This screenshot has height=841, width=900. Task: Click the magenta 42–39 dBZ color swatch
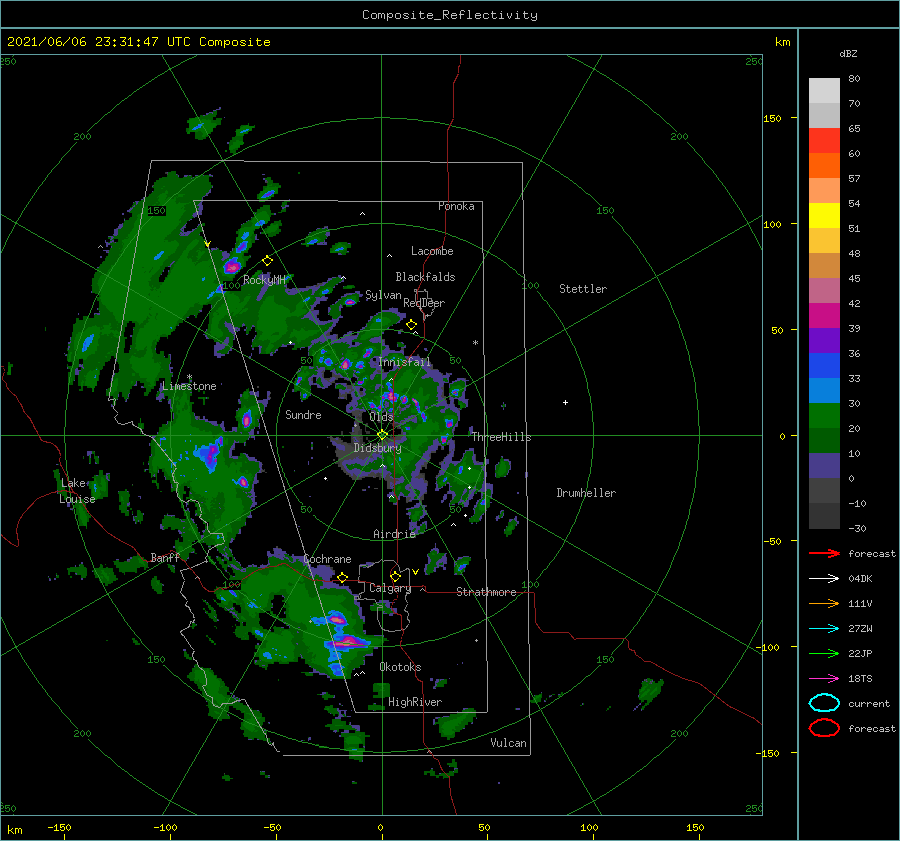(824, 316)
